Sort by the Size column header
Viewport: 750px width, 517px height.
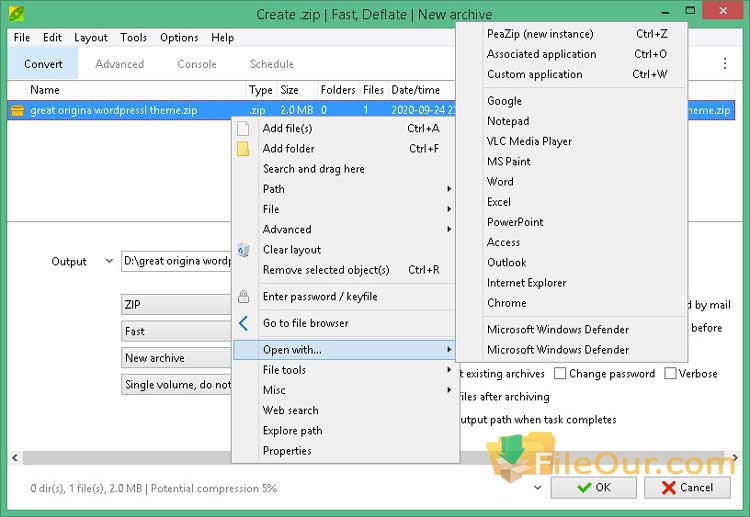[289, 90]
